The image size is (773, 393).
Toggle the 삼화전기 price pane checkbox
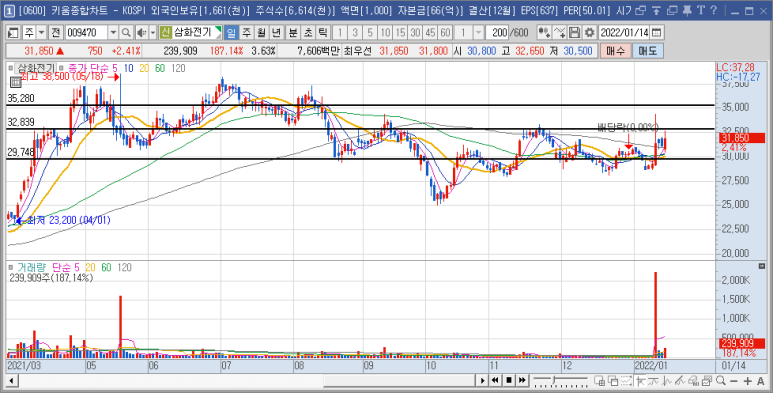point(10,69)
